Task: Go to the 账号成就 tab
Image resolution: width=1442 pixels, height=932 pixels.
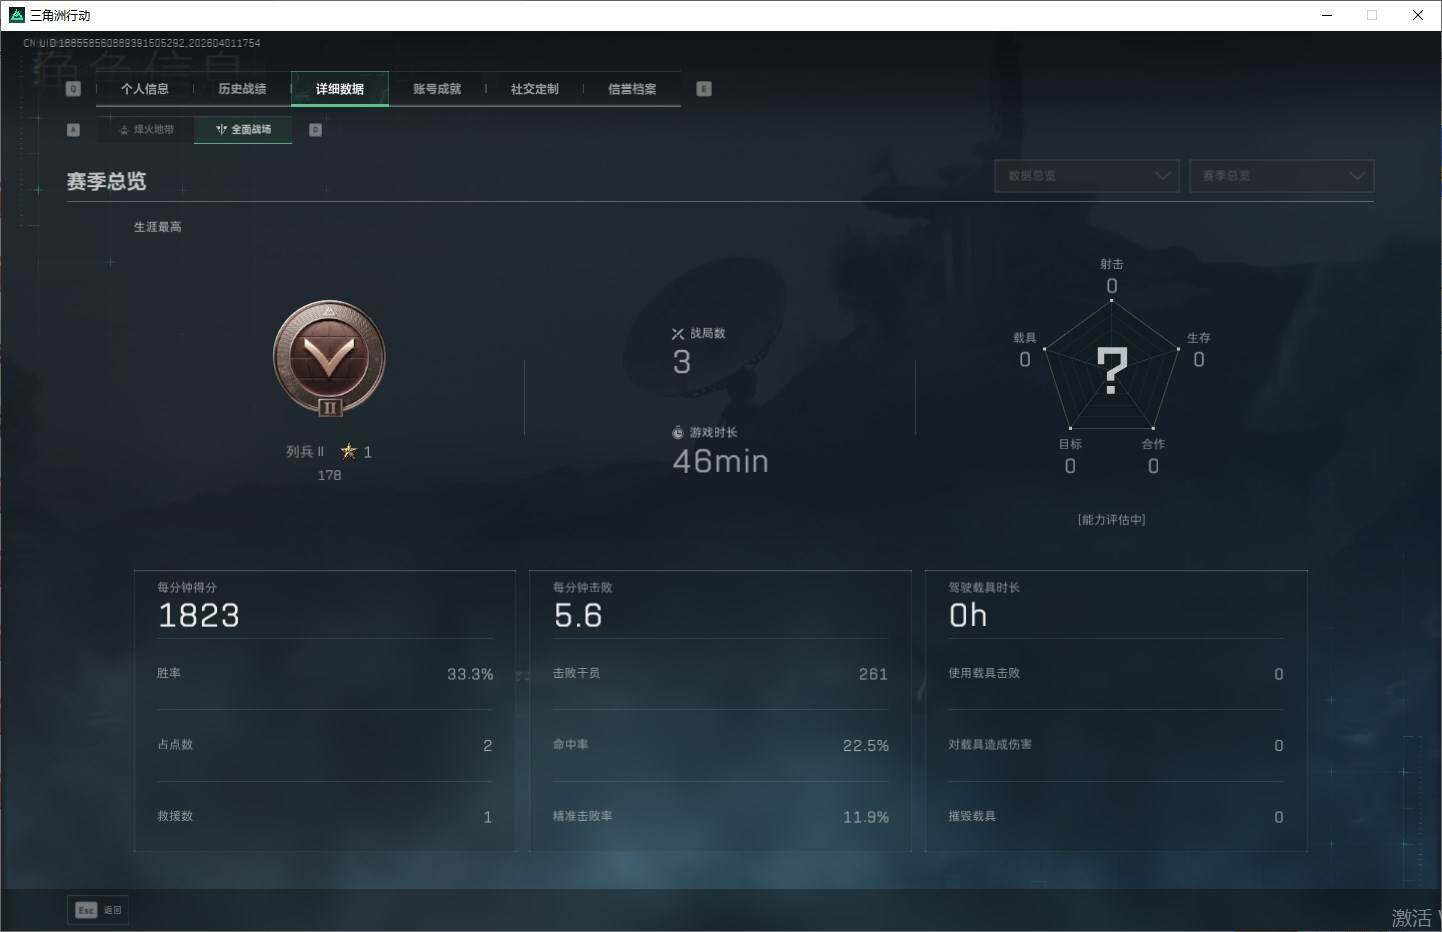Action: pyautogui.click(x=437, y=89)
